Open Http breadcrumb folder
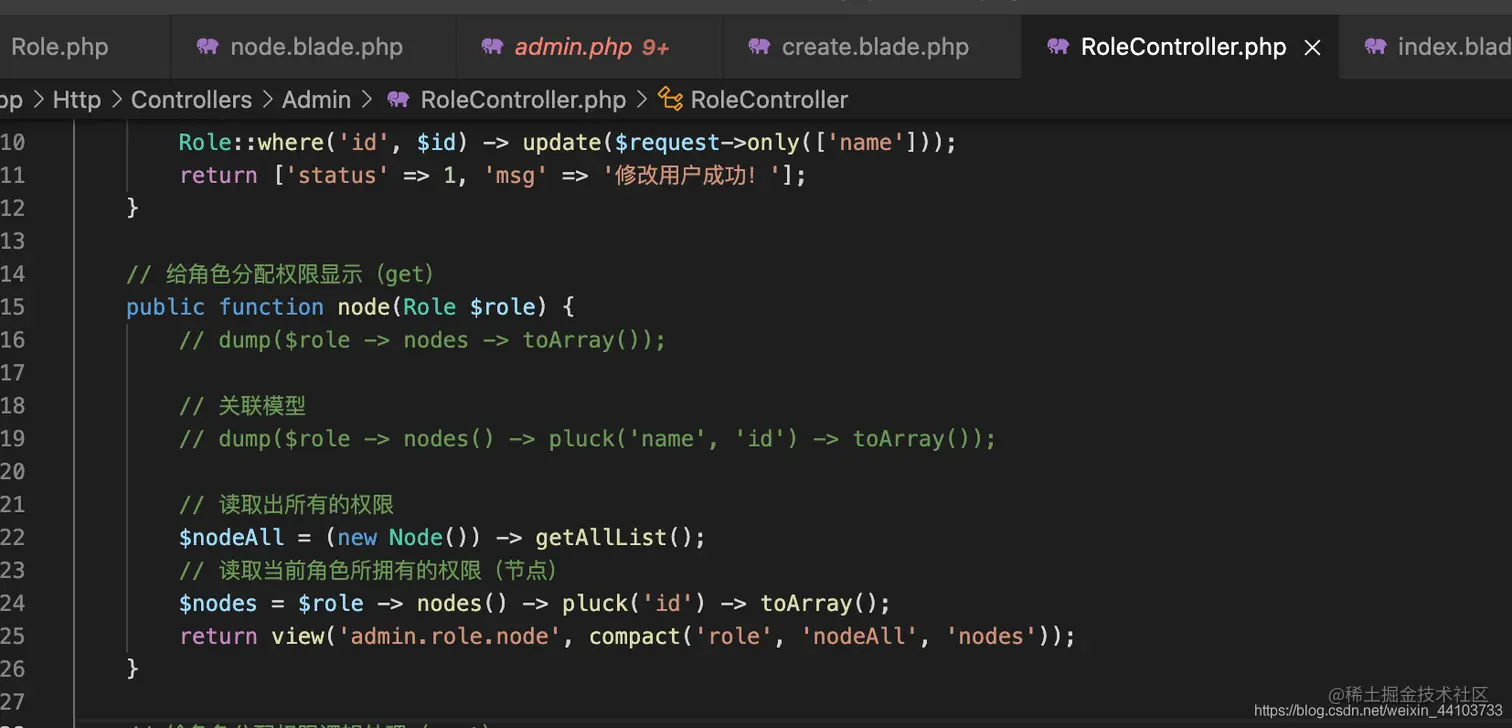The width and height of the screenshot is (1512, 728). coord(76,100)
